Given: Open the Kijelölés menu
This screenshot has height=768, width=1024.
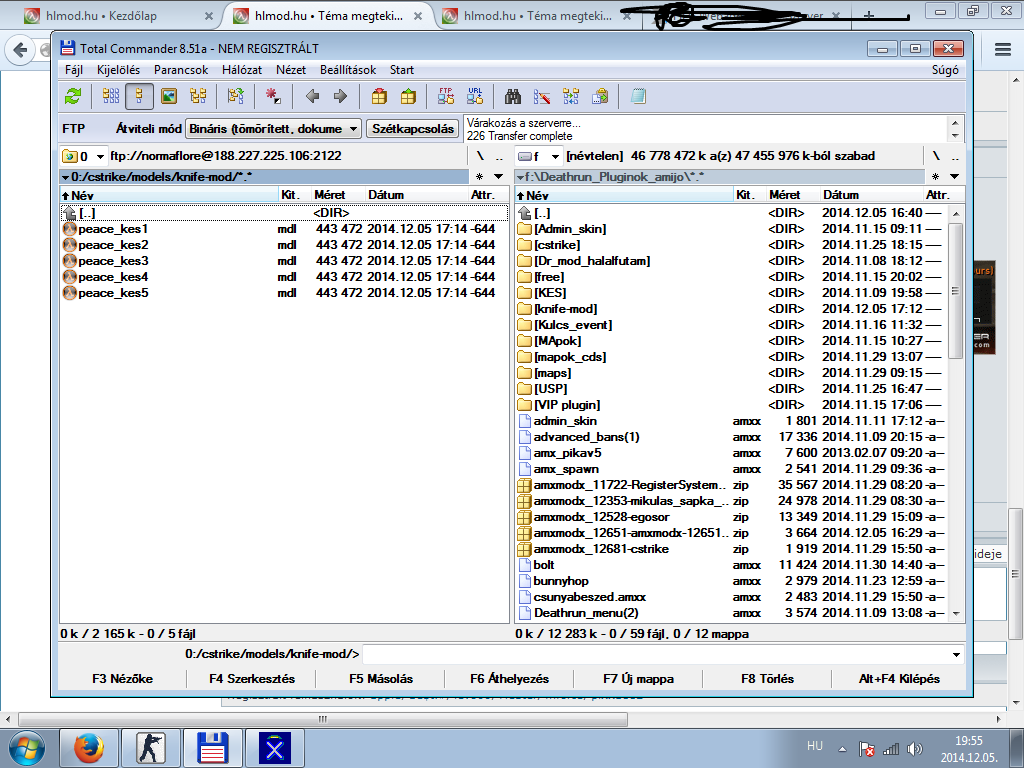Looking at the screenshot, I should point(118,70).
